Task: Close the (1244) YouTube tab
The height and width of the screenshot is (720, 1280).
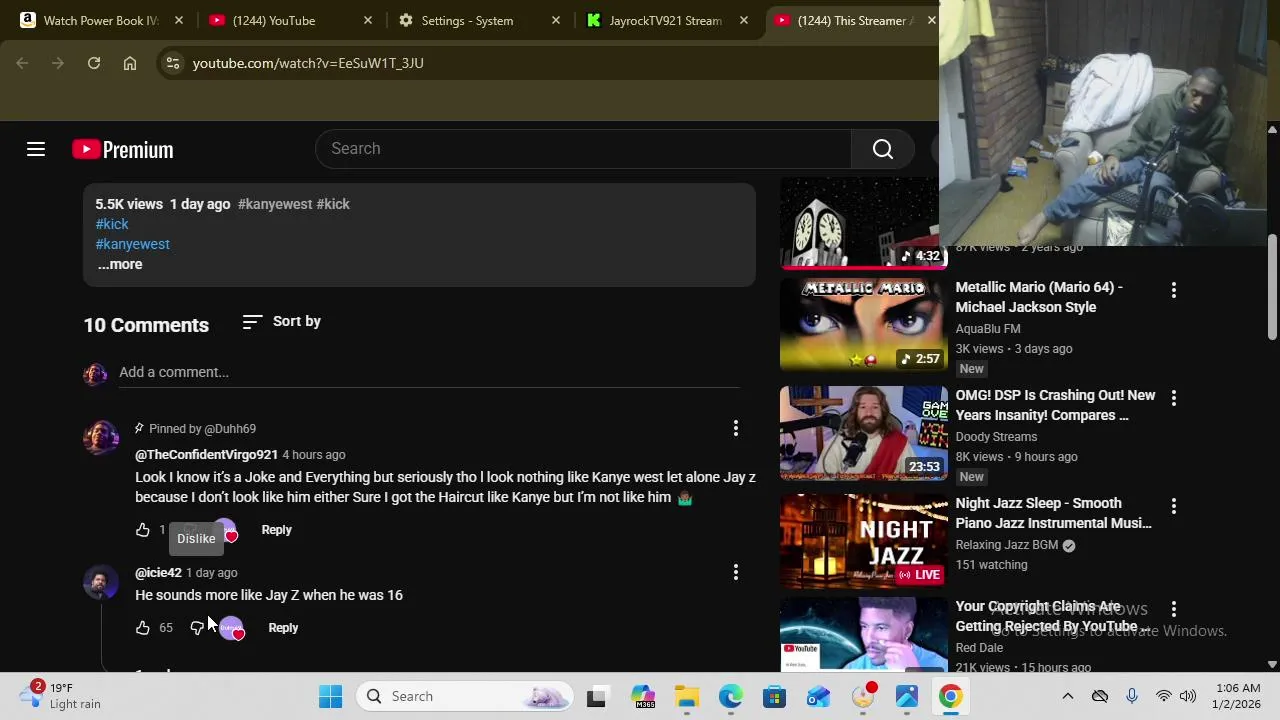Action: click(x=368, y=20)
